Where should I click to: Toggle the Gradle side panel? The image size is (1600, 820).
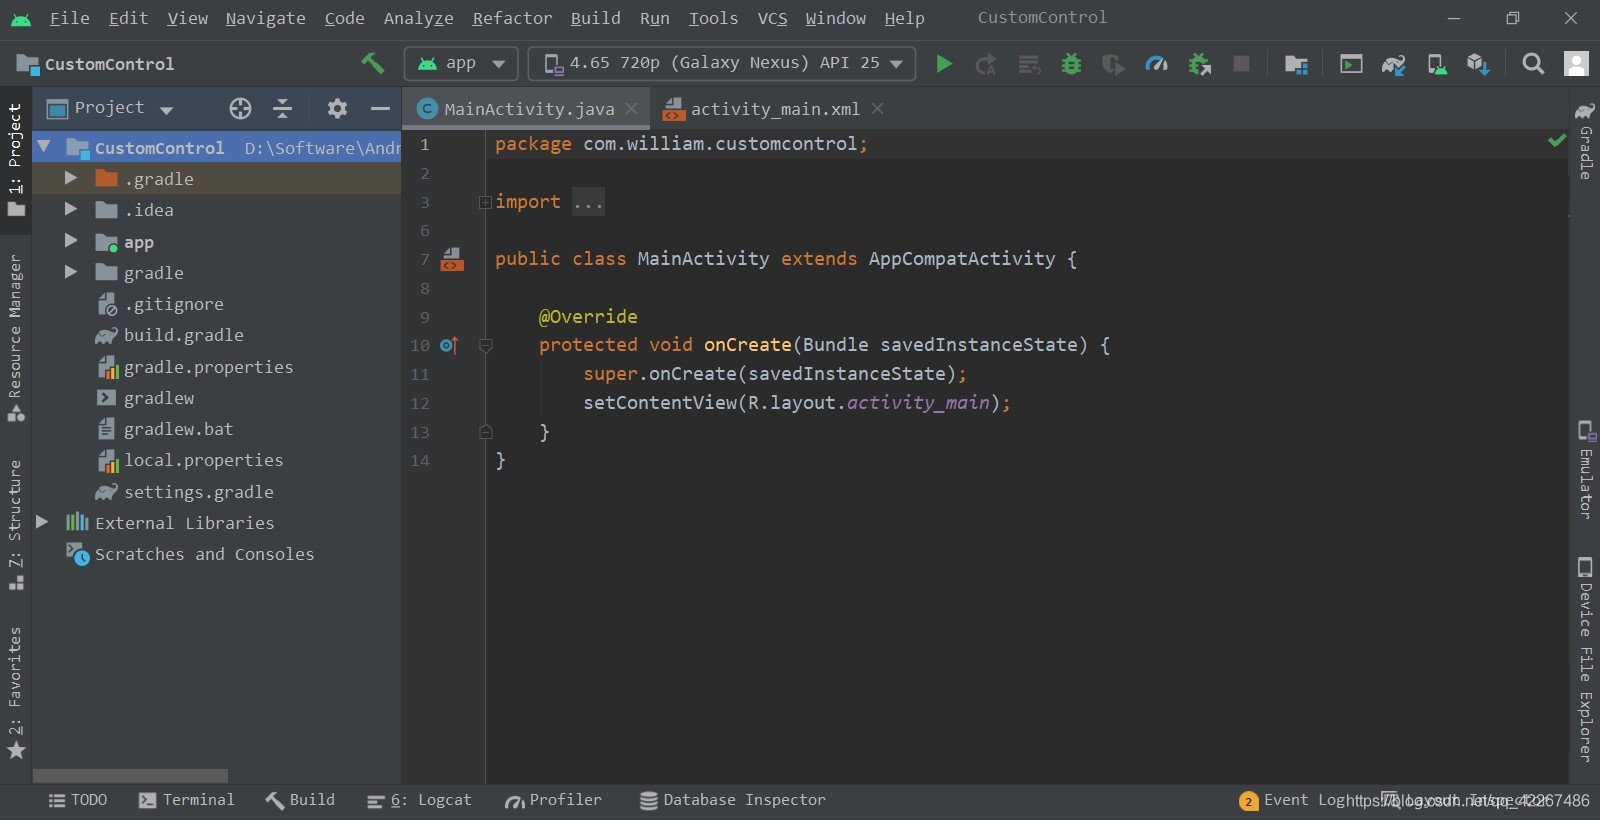(1585, 140)
